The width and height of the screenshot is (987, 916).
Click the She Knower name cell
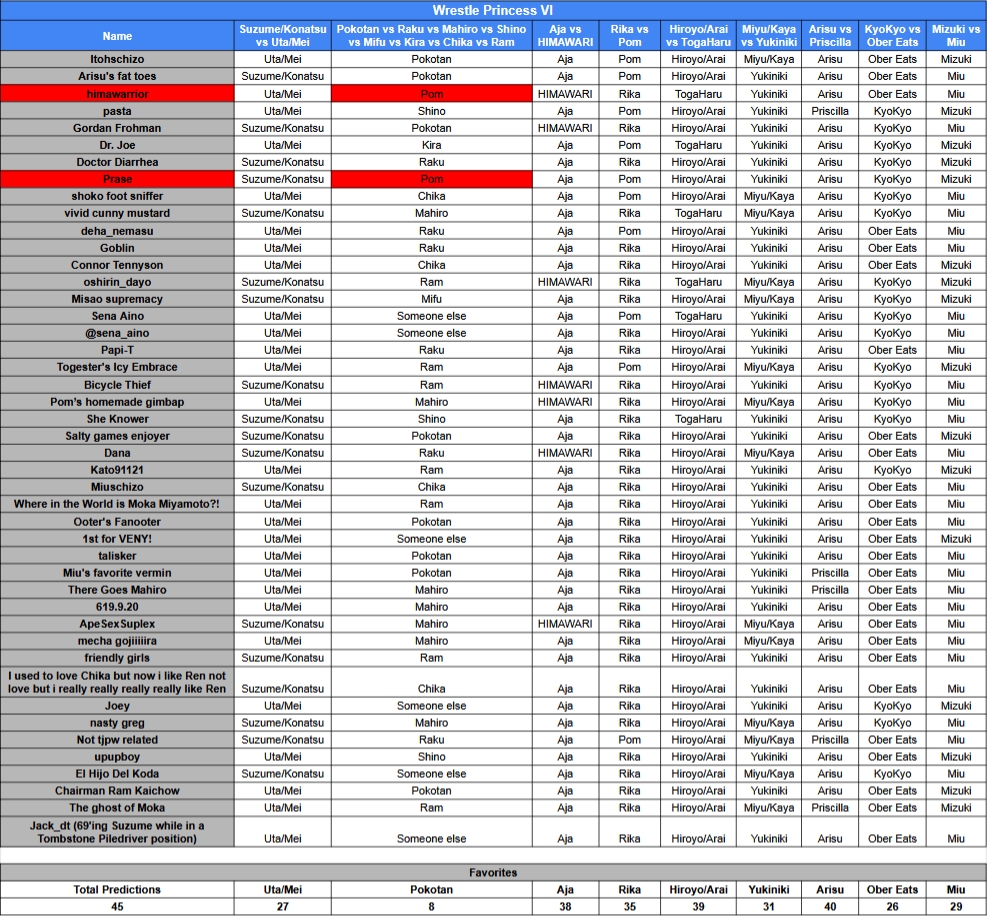[x=117, y=419]
